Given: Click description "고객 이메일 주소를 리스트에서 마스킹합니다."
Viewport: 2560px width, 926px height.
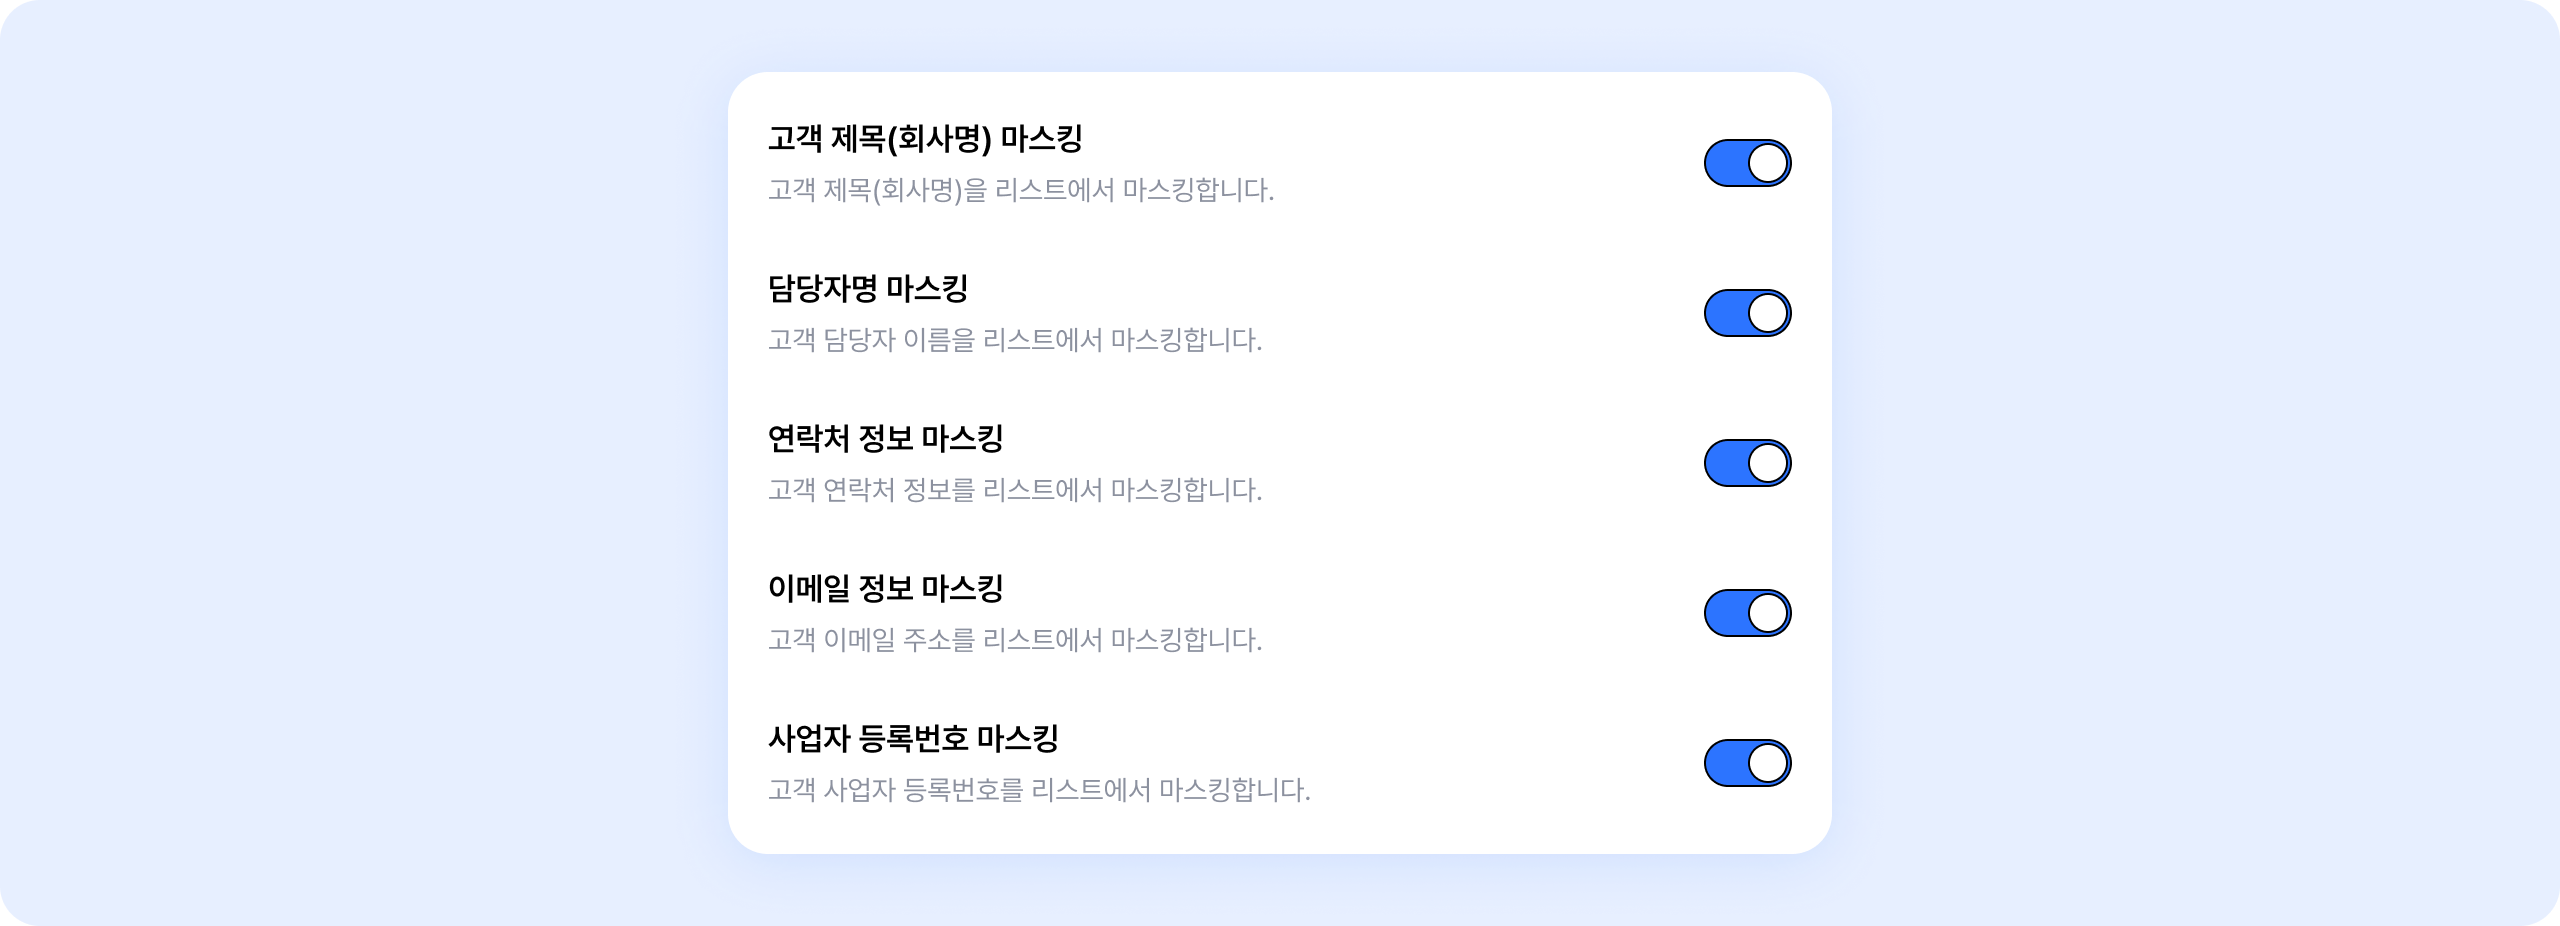Looking at the screenshot, I should (x=1014, y=640).
